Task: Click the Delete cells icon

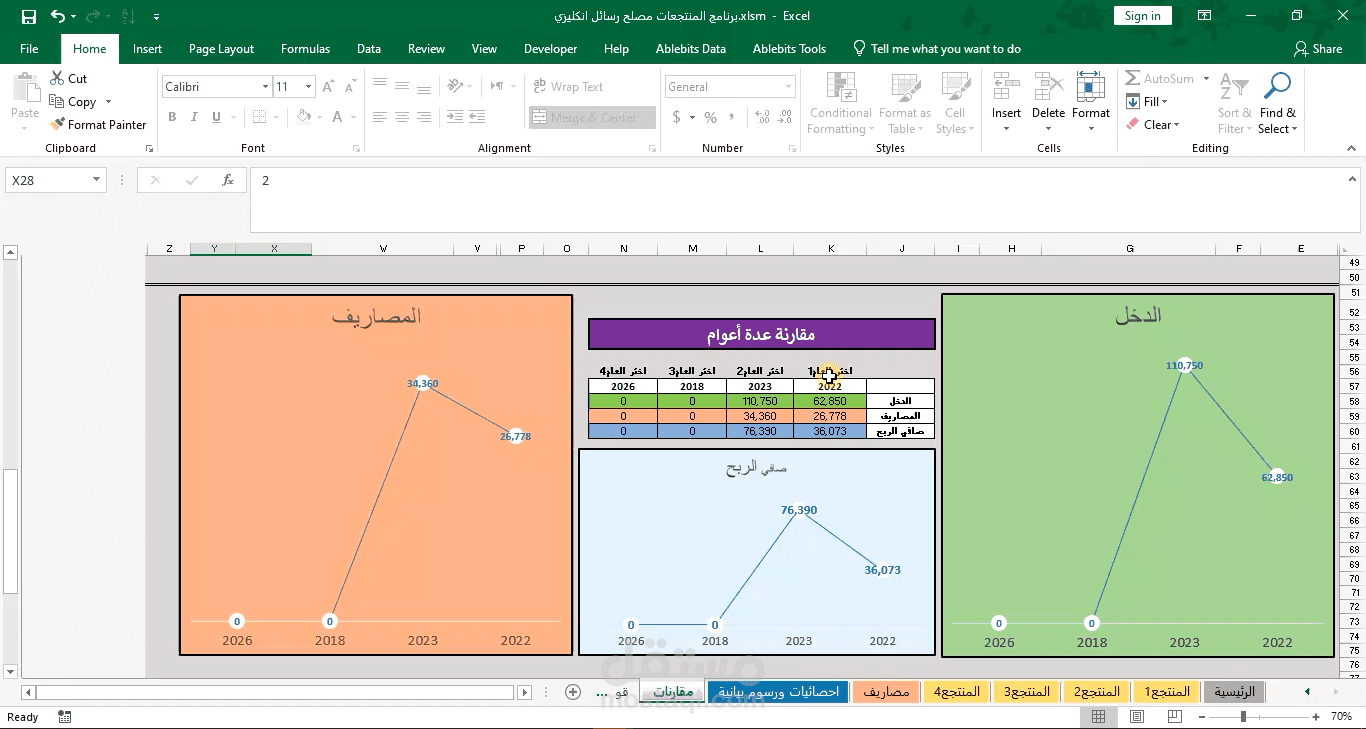Action: pyautogui.click(x=1048, y=87)
